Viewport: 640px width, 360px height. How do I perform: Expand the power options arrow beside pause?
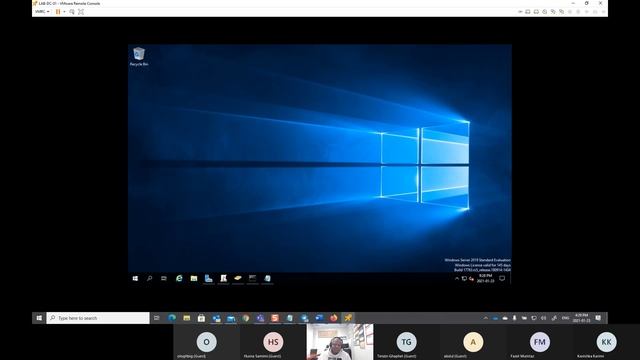(x=64, y=12)
